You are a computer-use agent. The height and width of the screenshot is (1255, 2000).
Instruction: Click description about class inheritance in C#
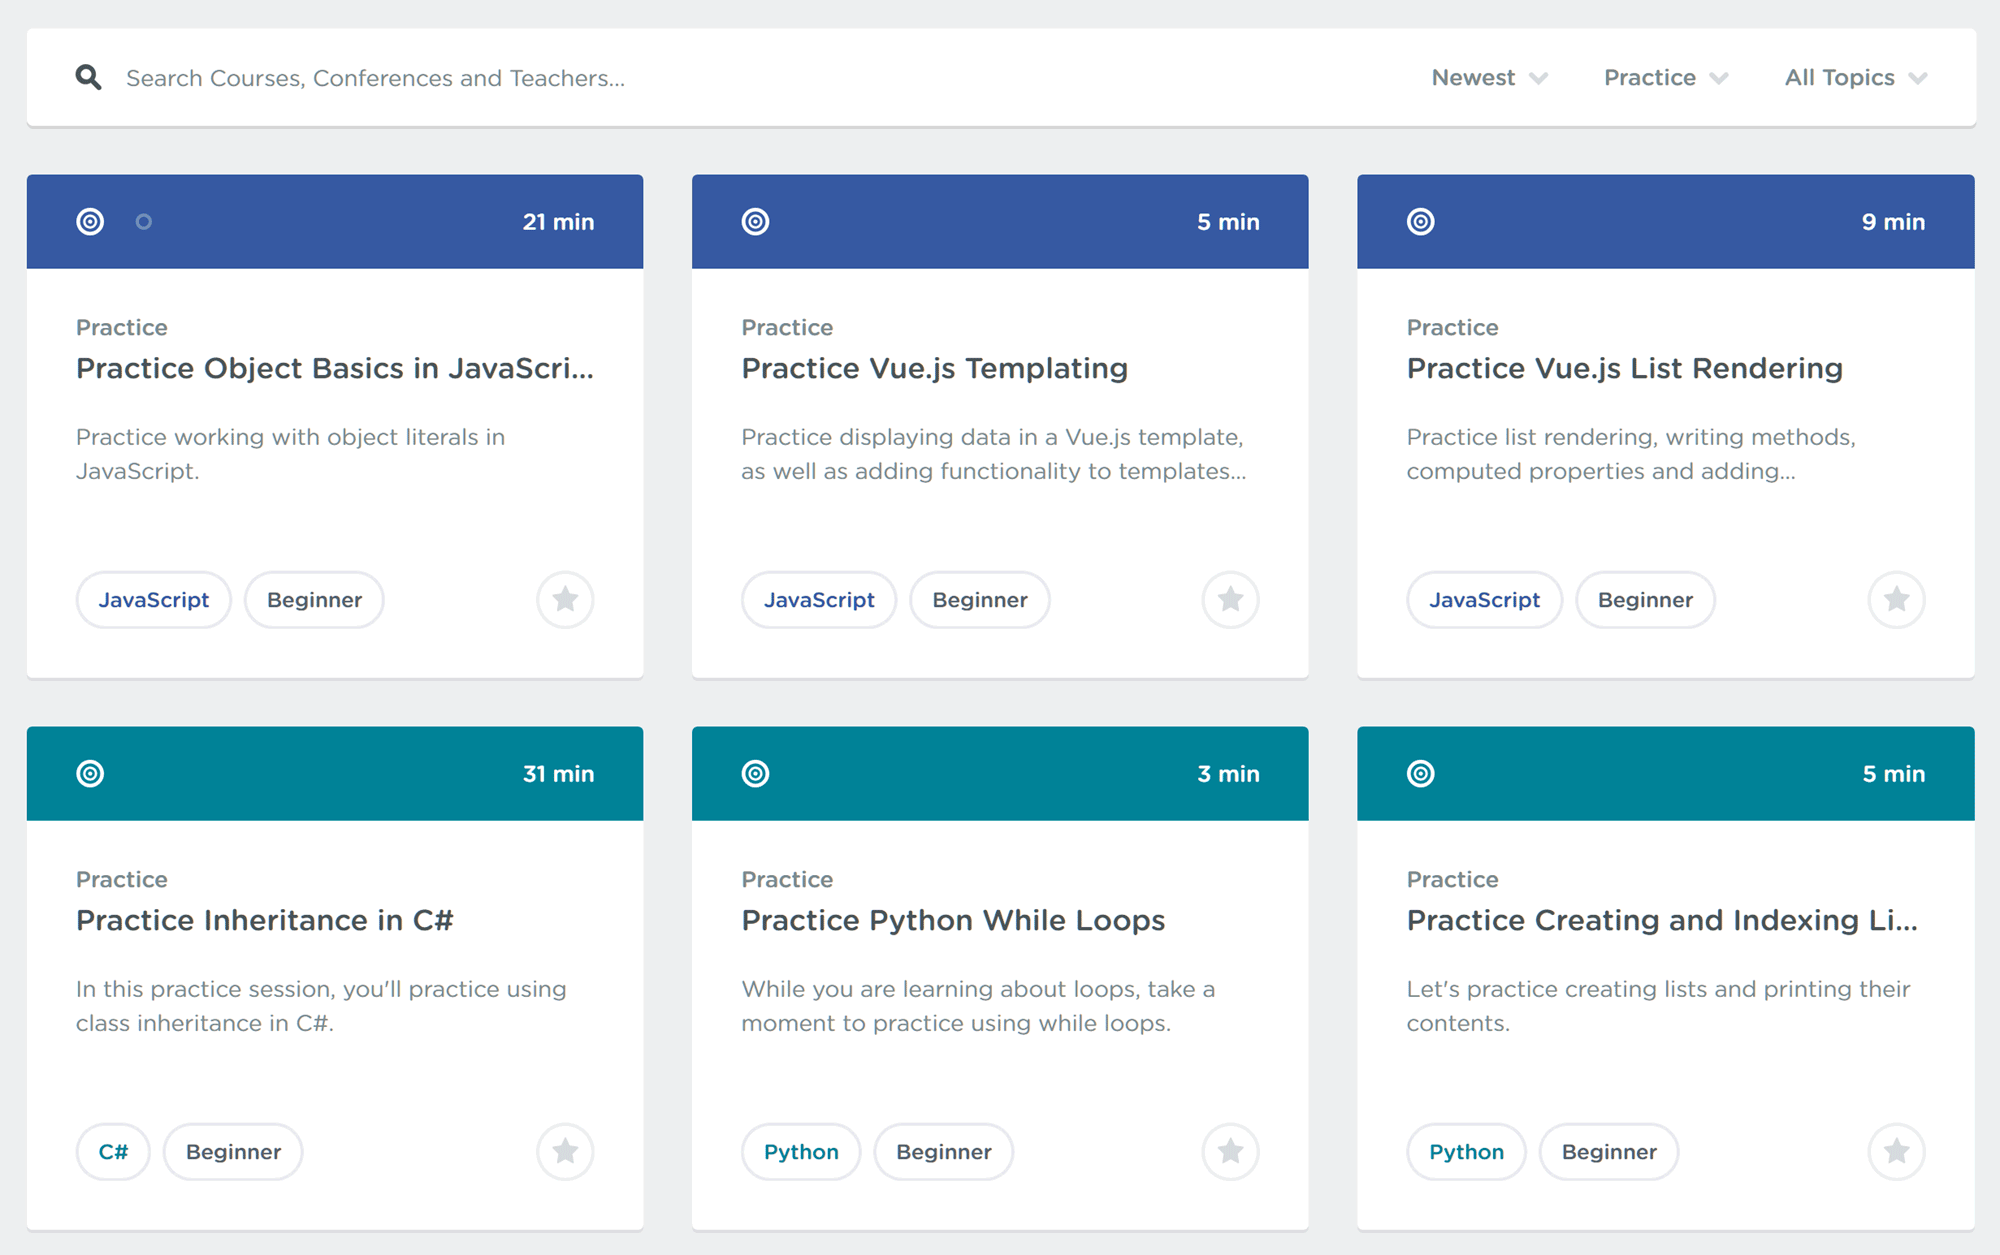[321, 1006]
